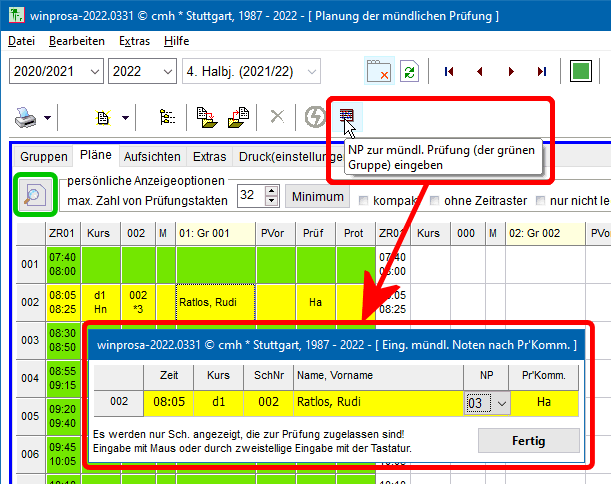Enable the 'kompakt' checkbox
Viewport: 611px width, 484px height.
pyautogui.click(x=365, y=202)
